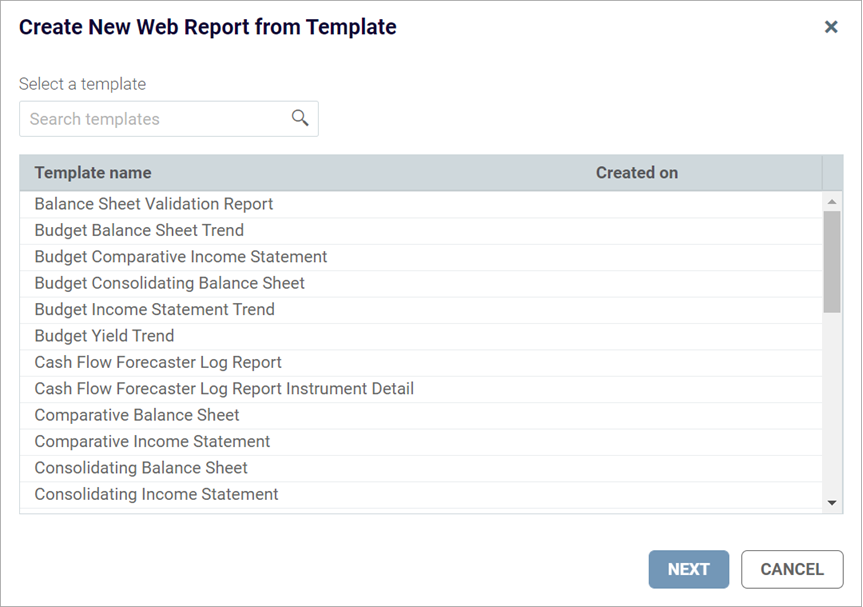Click the search magnifier icon
The image size is (863, 607).
(300, 118)
